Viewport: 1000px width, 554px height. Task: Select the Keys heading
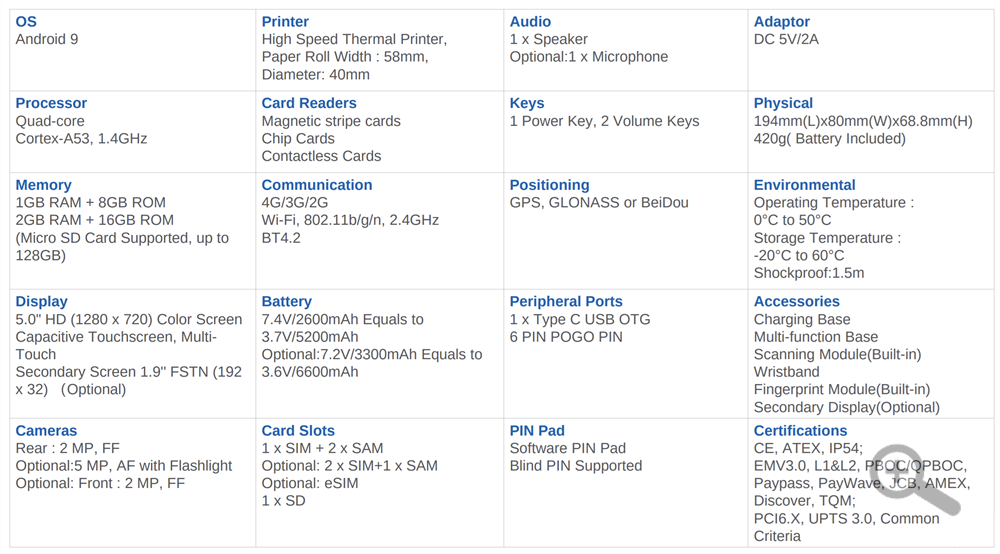(x=527, y=103)
